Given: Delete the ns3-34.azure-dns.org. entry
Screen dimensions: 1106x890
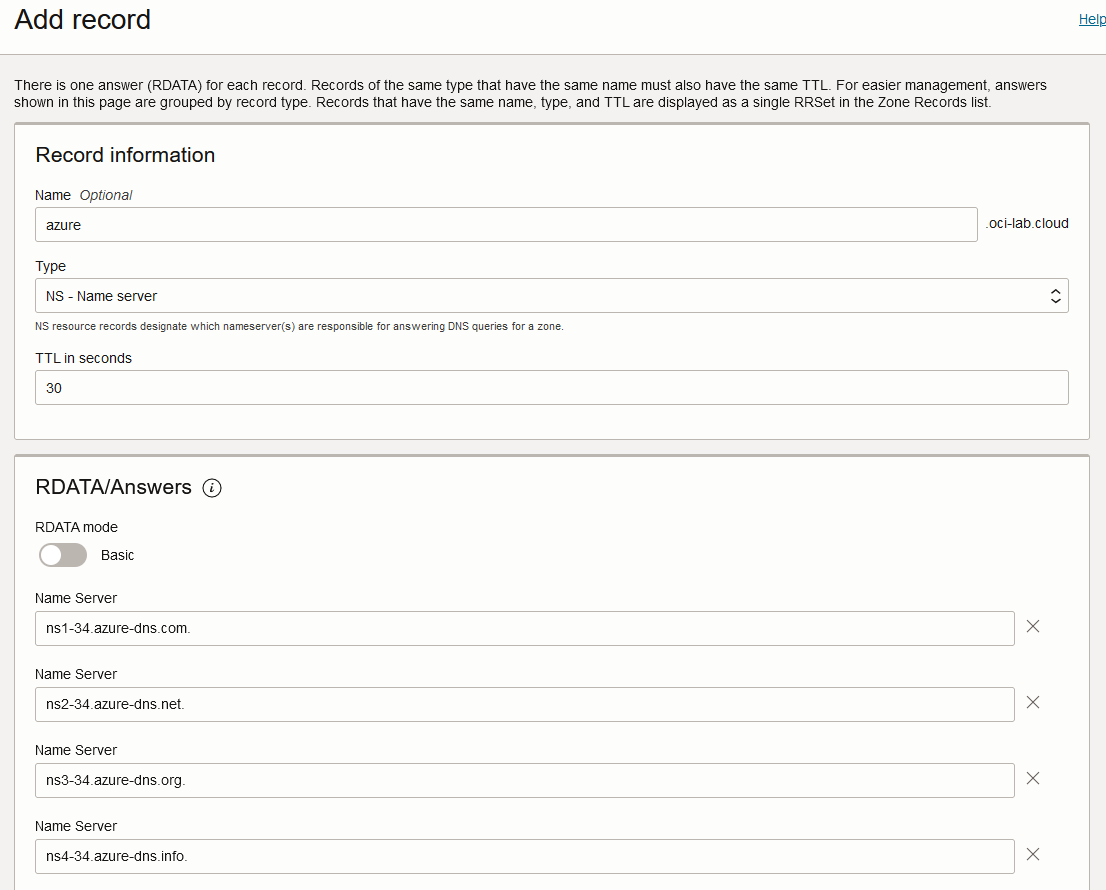Looking at the screenshot, I should (x=1033, y=778).
